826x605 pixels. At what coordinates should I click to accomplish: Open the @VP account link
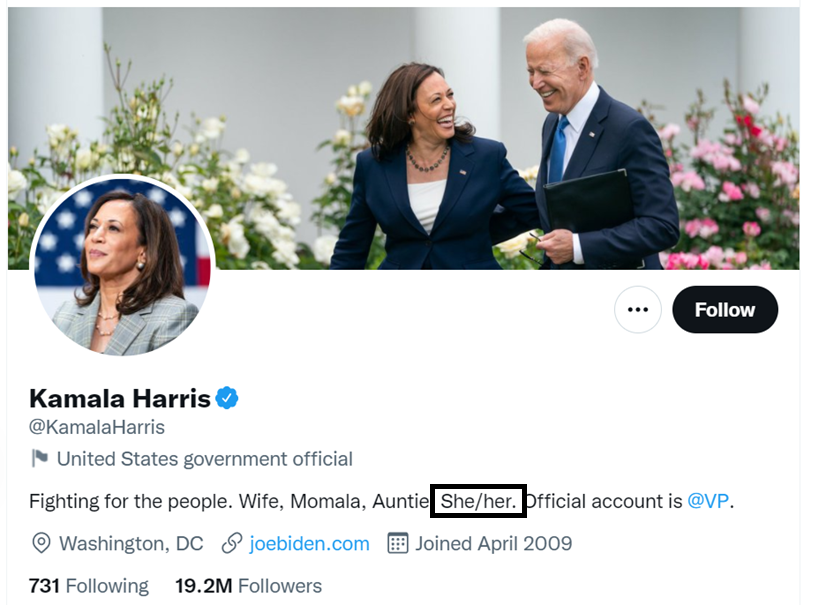pos(708,501)
